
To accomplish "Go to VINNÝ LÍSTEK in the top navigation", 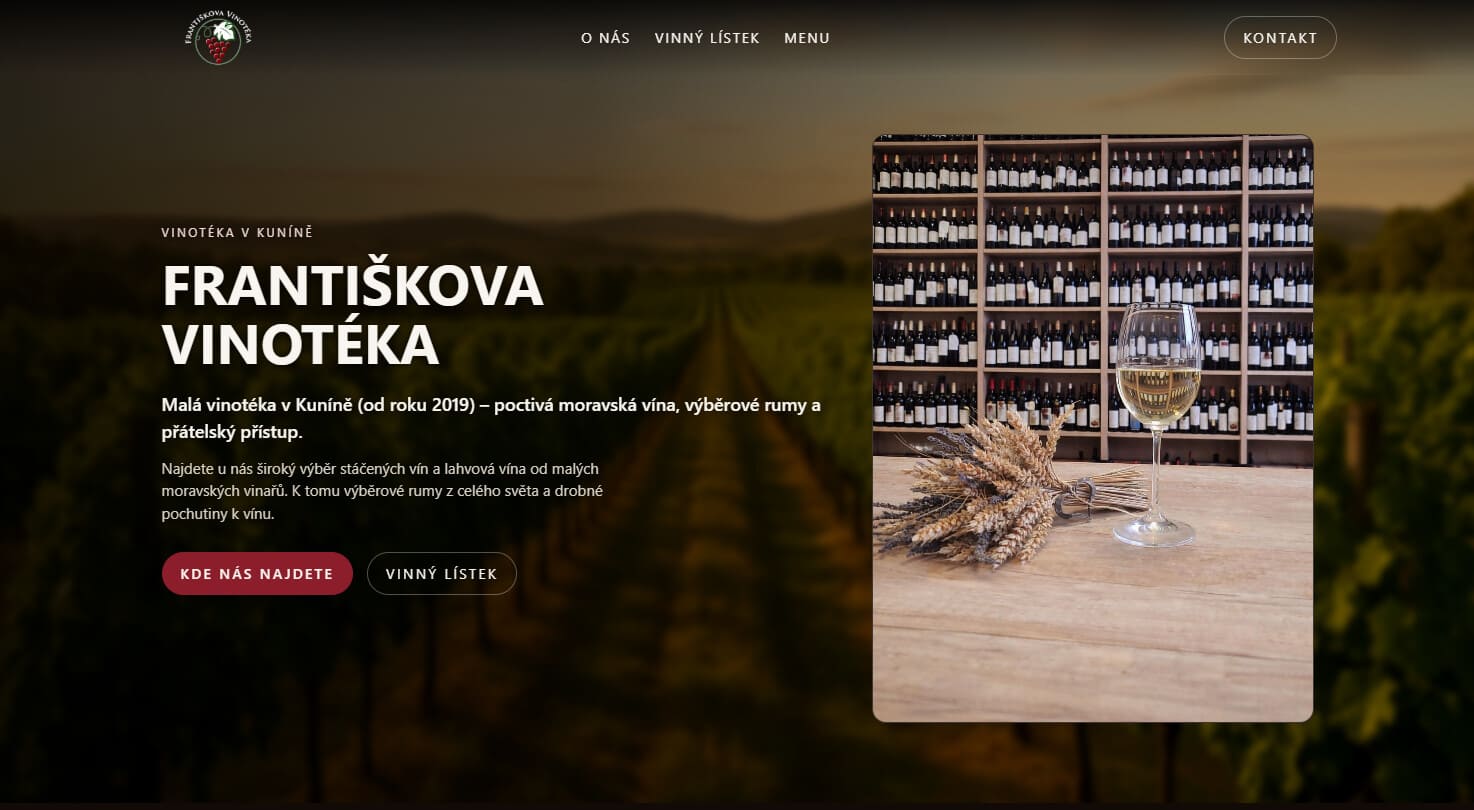I will (x=707, y=38).
